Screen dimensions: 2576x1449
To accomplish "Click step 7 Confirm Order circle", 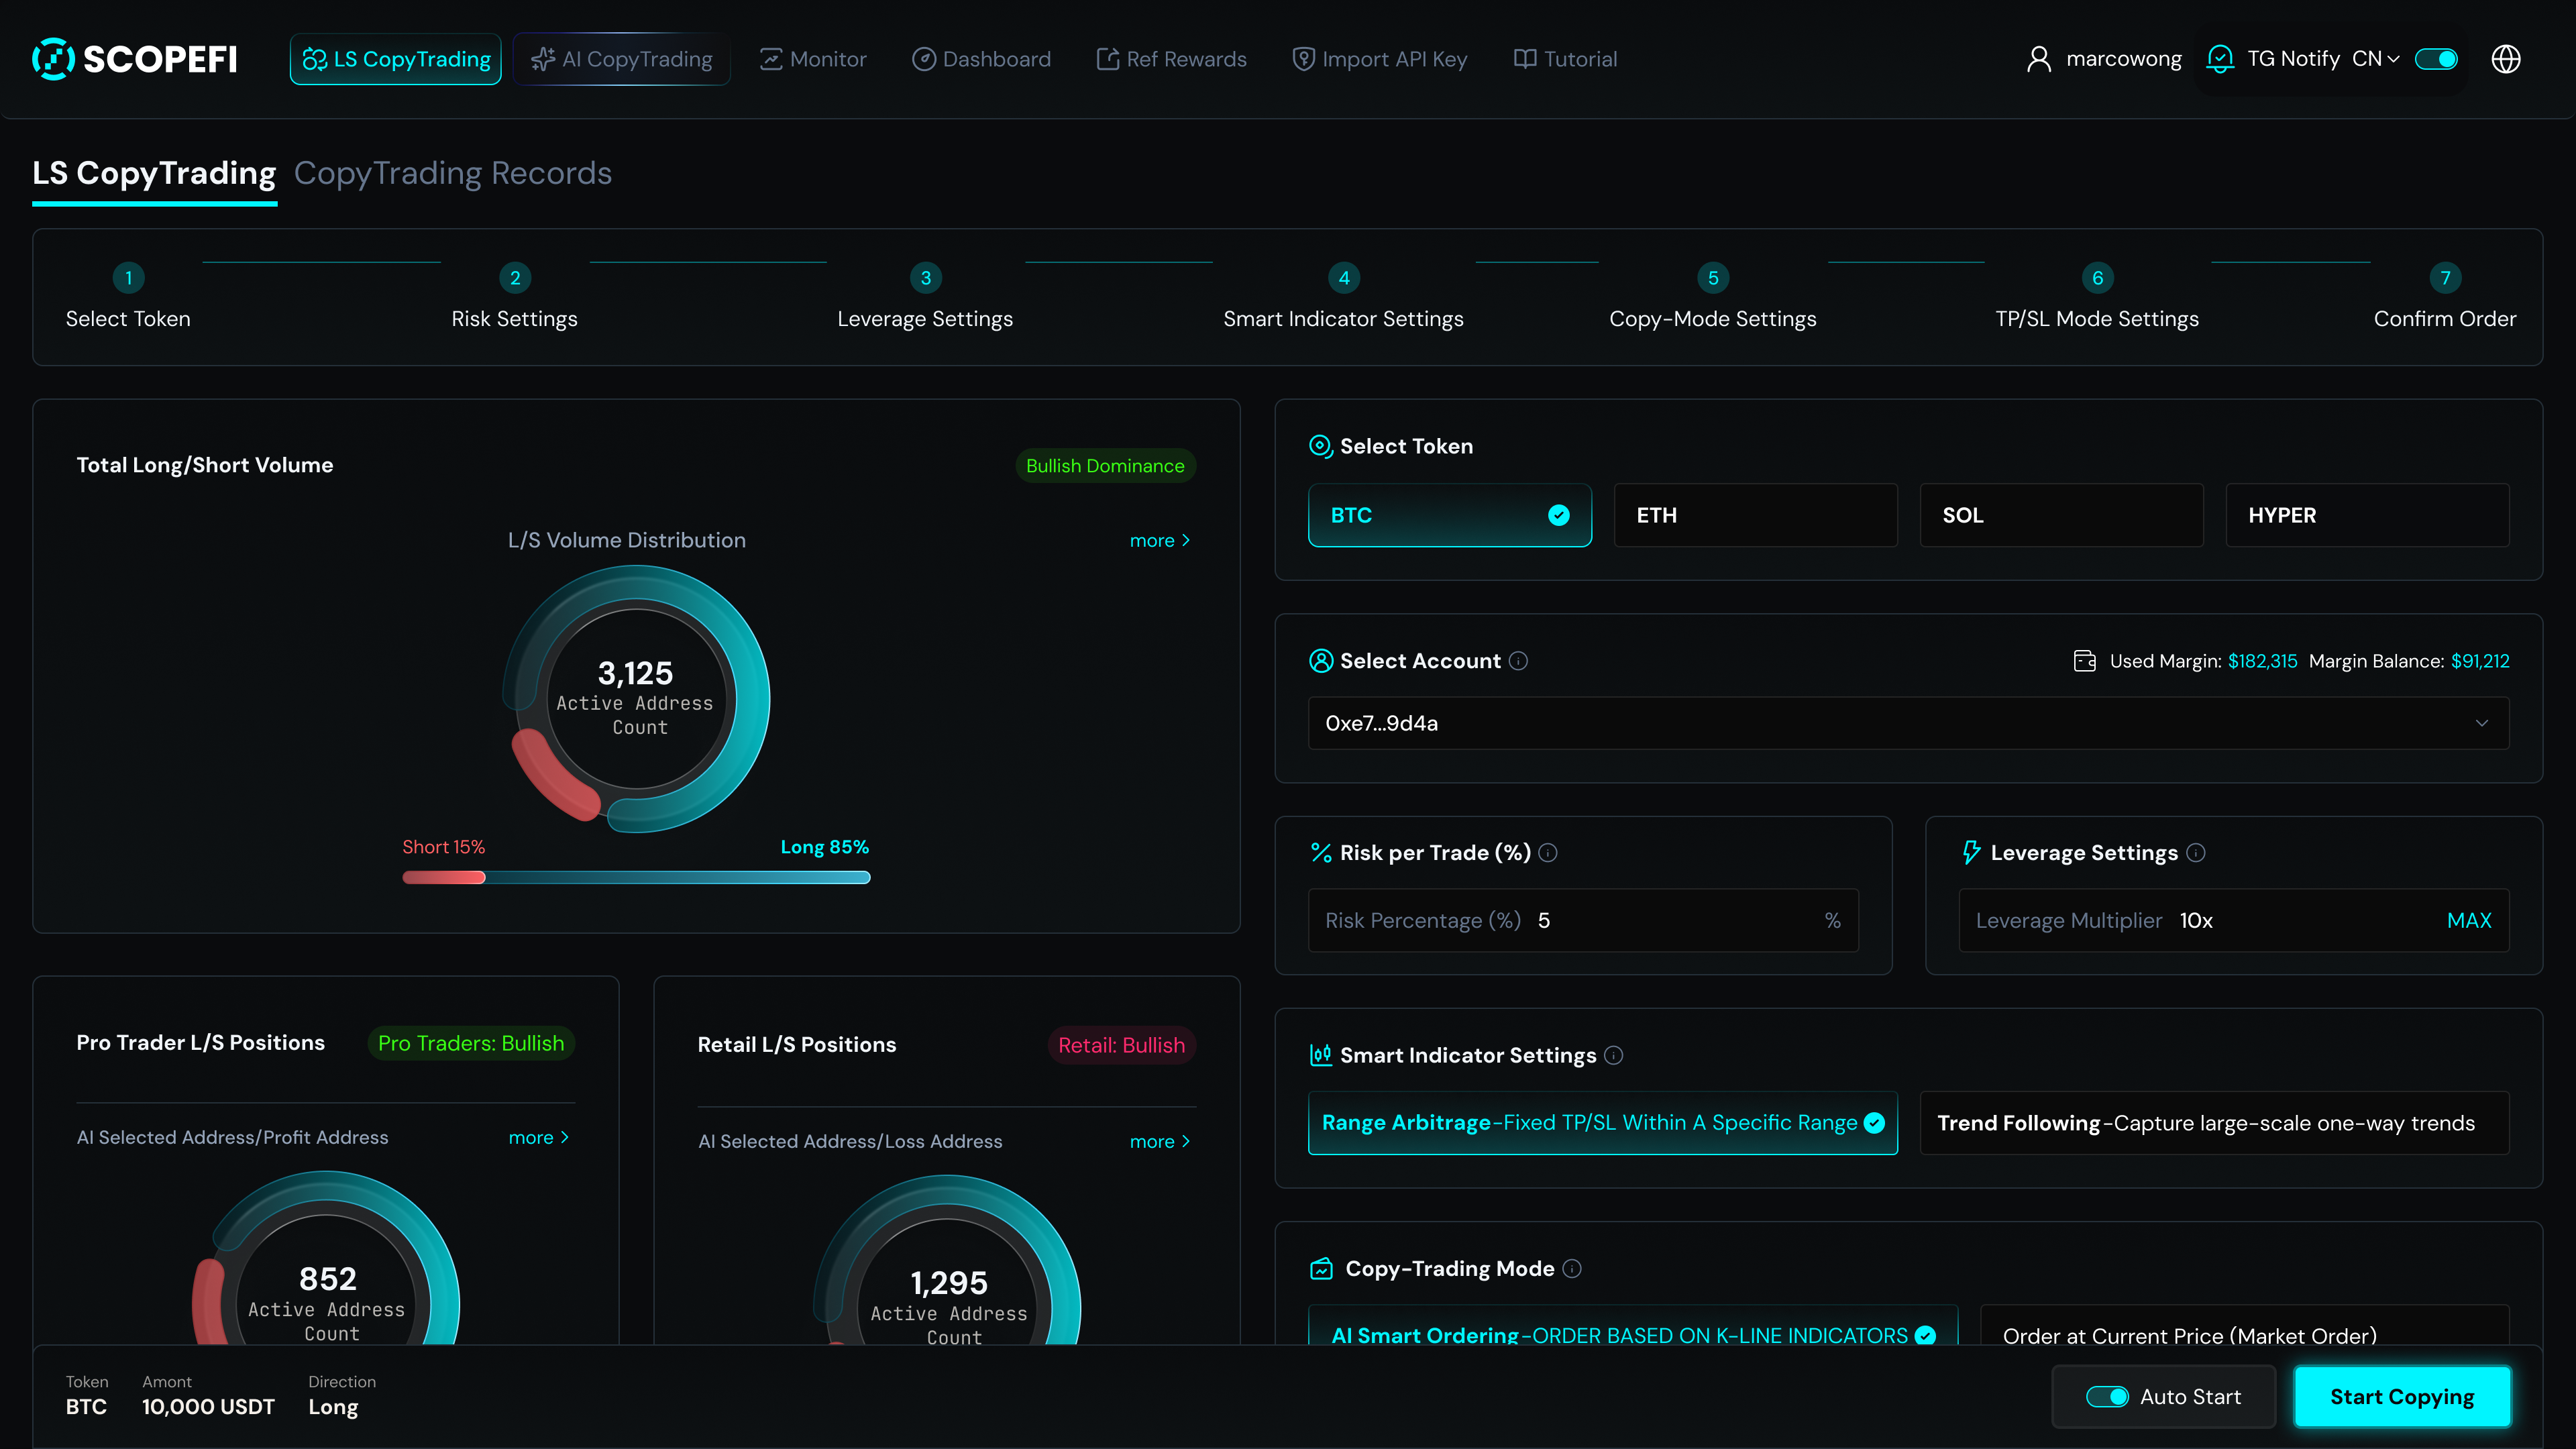I will pyautogui.click(x=2445, y=278).
